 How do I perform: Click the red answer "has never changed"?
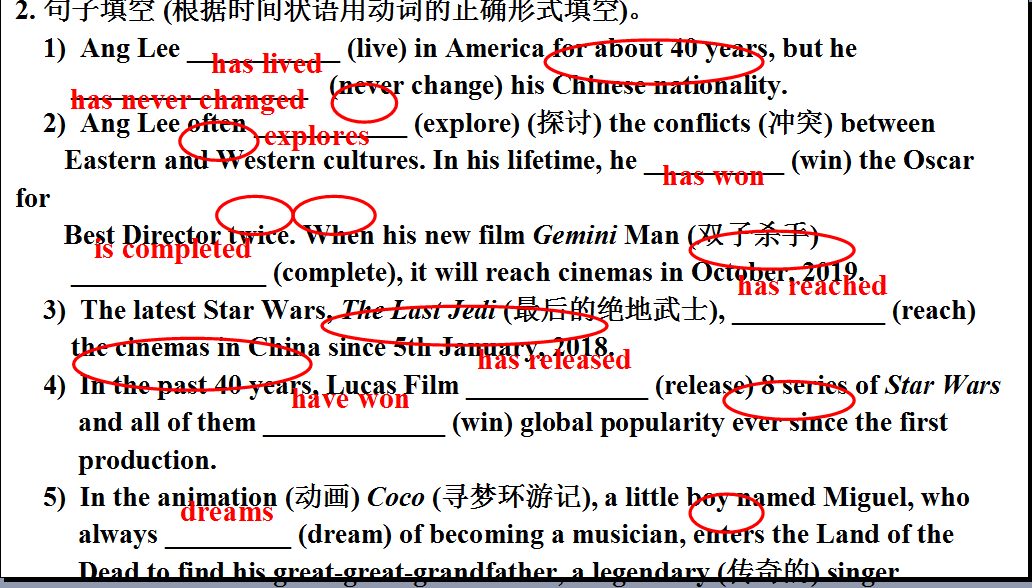[x=188, y=101]
